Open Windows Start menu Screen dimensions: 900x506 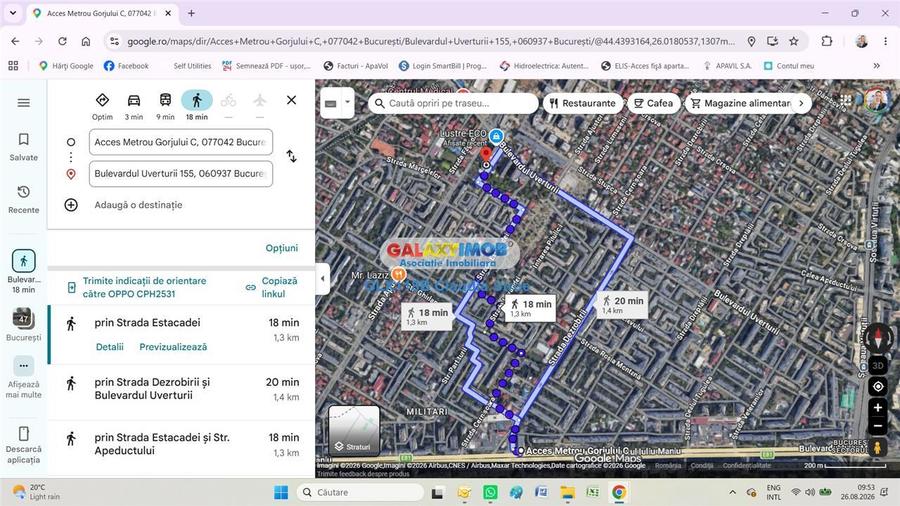281,492
